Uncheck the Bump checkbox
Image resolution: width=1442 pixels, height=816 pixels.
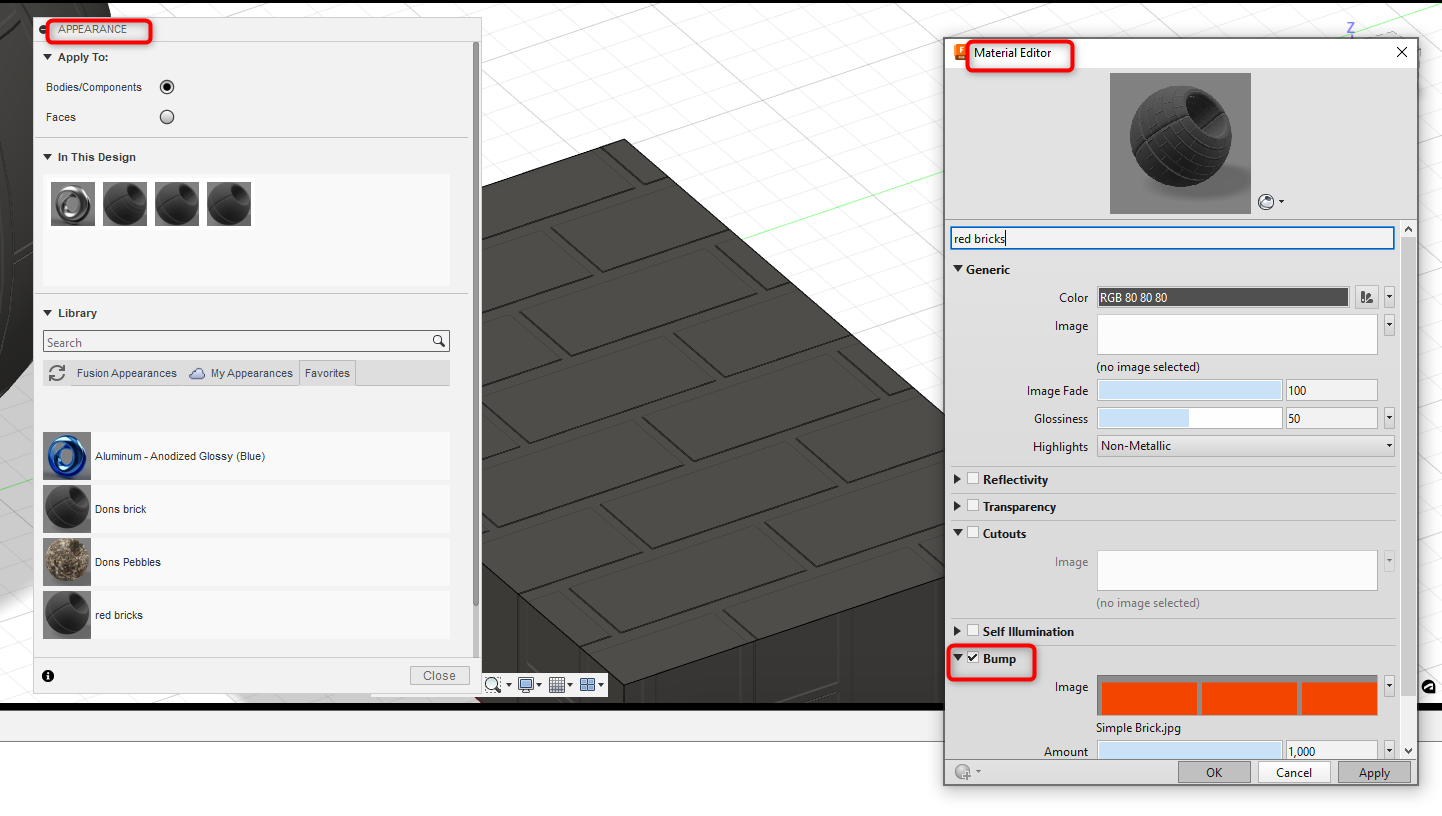972,657
